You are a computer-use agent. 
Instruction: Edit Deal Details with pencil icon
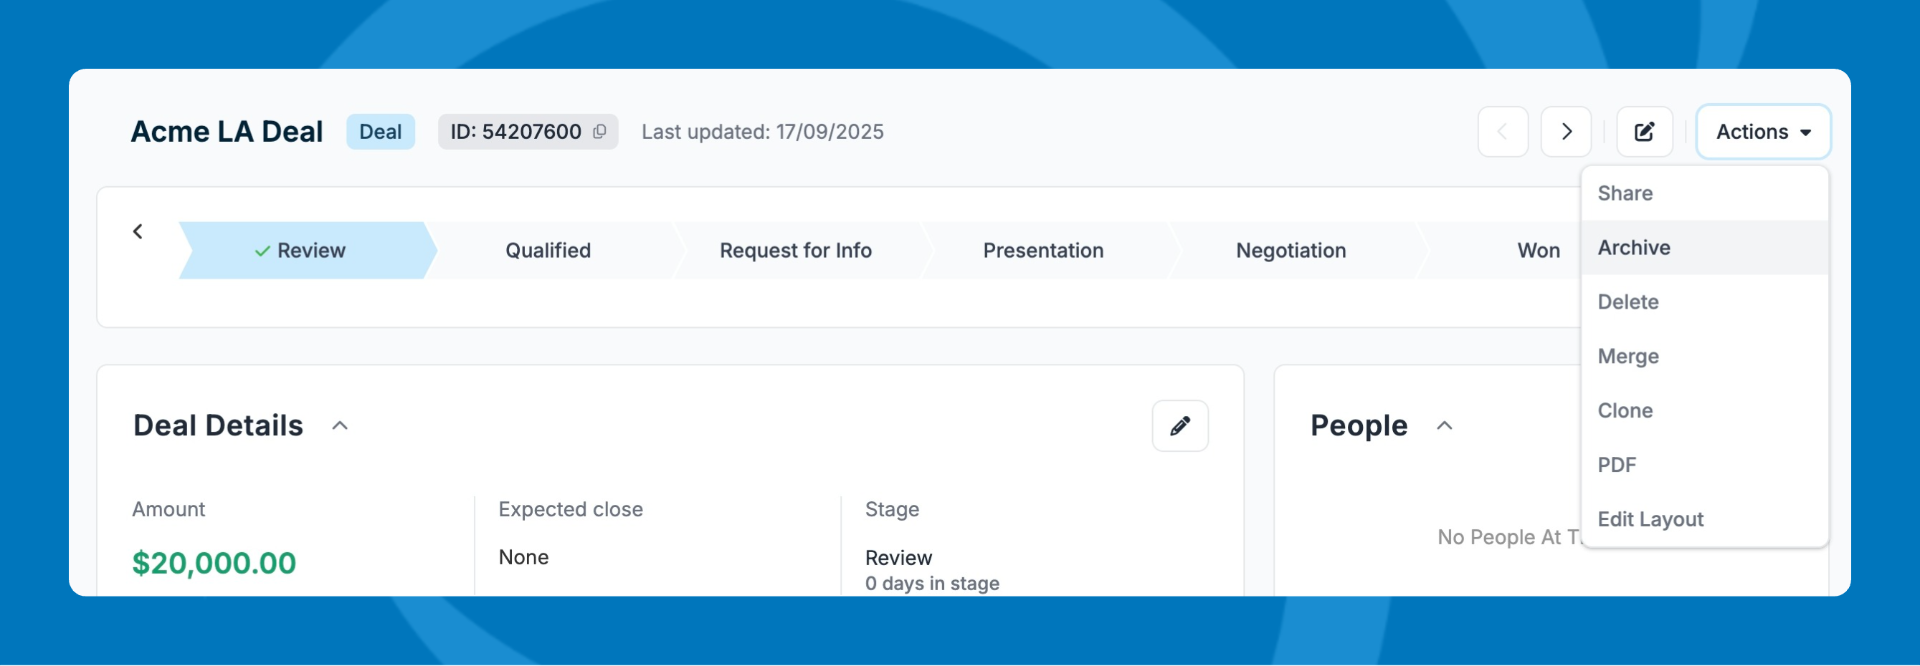(x=1180, y=426)
